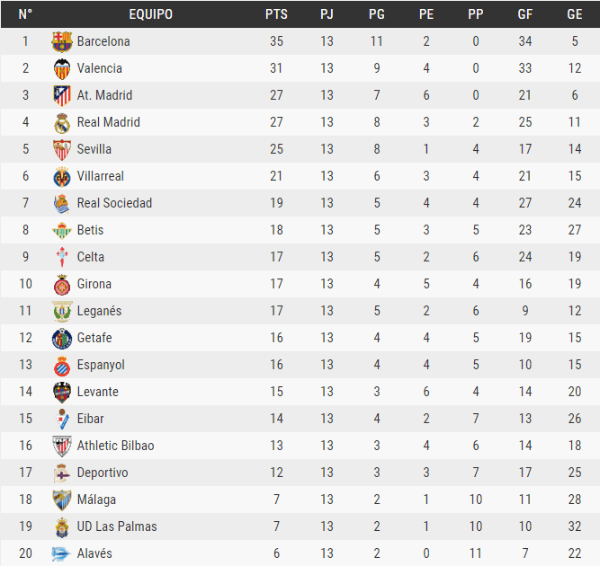Viewport: 600px width, 566px height.
Task: Click the Celta club crest icon
Action: tap(62, 258)
